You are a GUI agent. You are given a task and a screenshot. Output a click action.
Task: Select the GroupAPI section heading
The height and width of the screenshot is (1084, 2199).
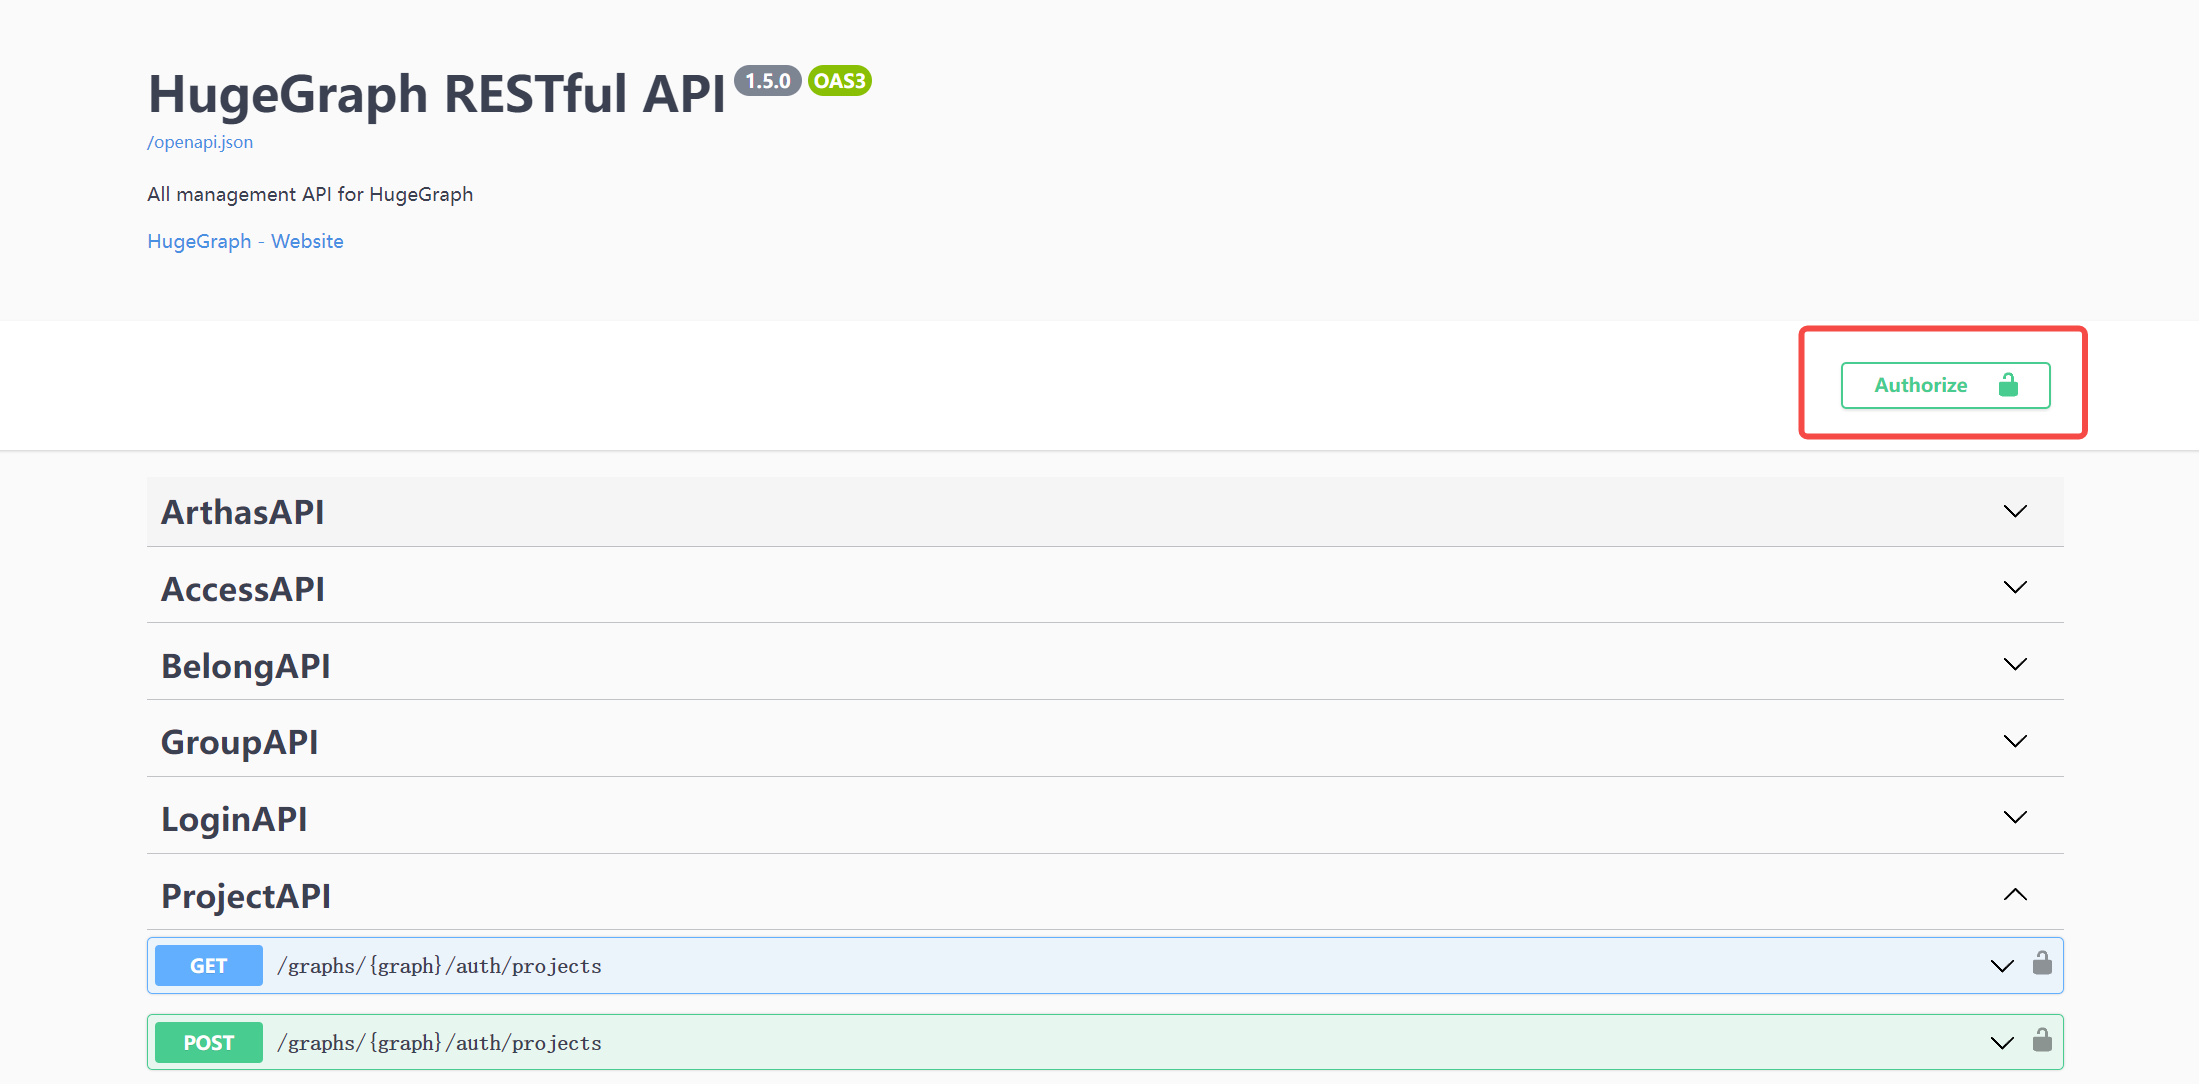coord(239,742)
